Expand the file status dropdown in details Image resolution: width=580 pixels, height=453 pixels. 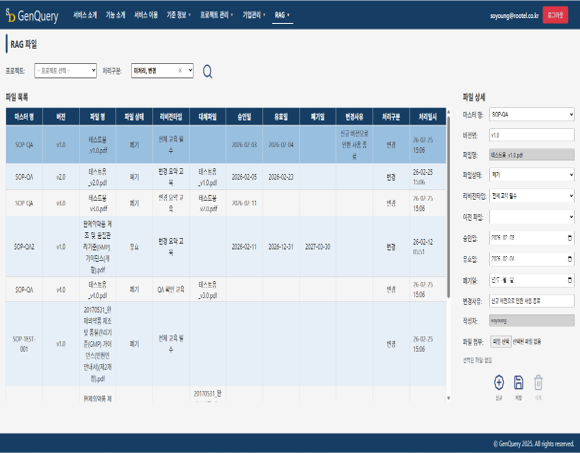[532, 175]
